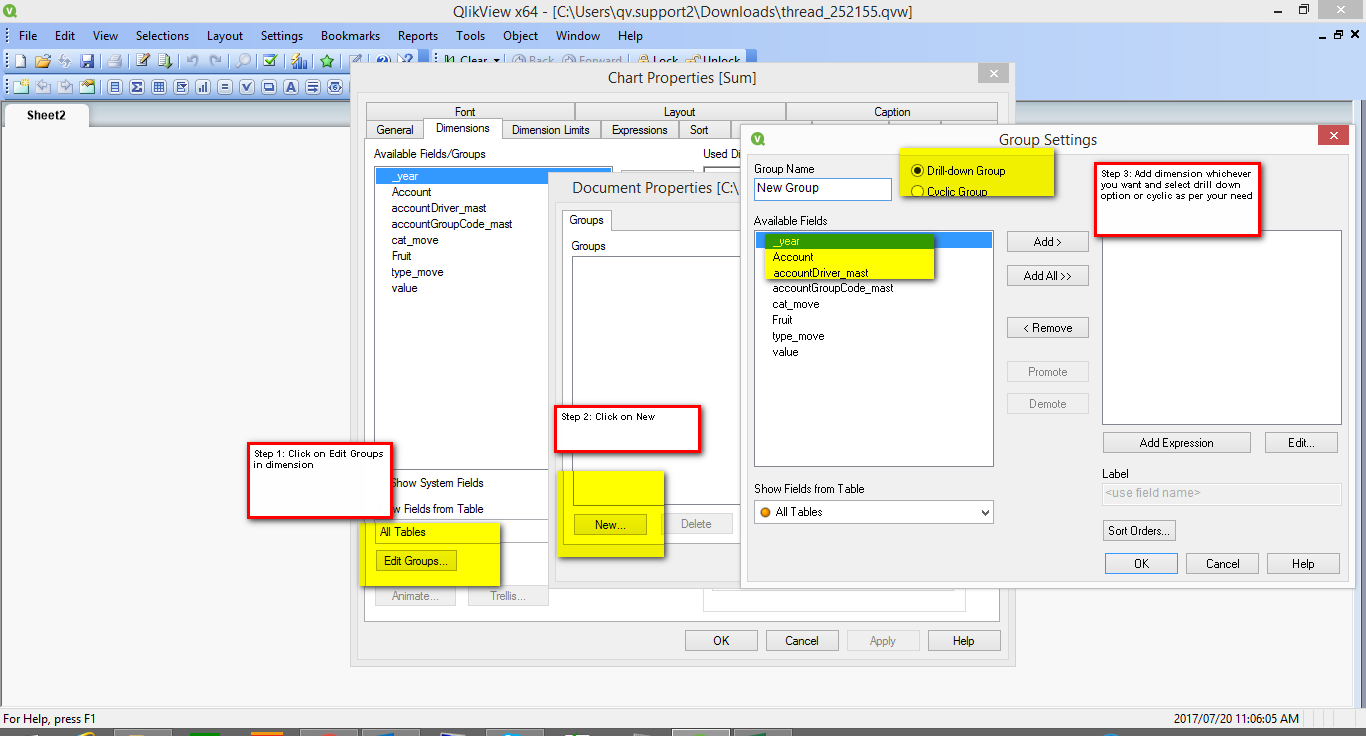Show Current Selections via the checkmark icon
Image resolution: width=1366 pixels, height=736 pixels.
coord(270,61)
